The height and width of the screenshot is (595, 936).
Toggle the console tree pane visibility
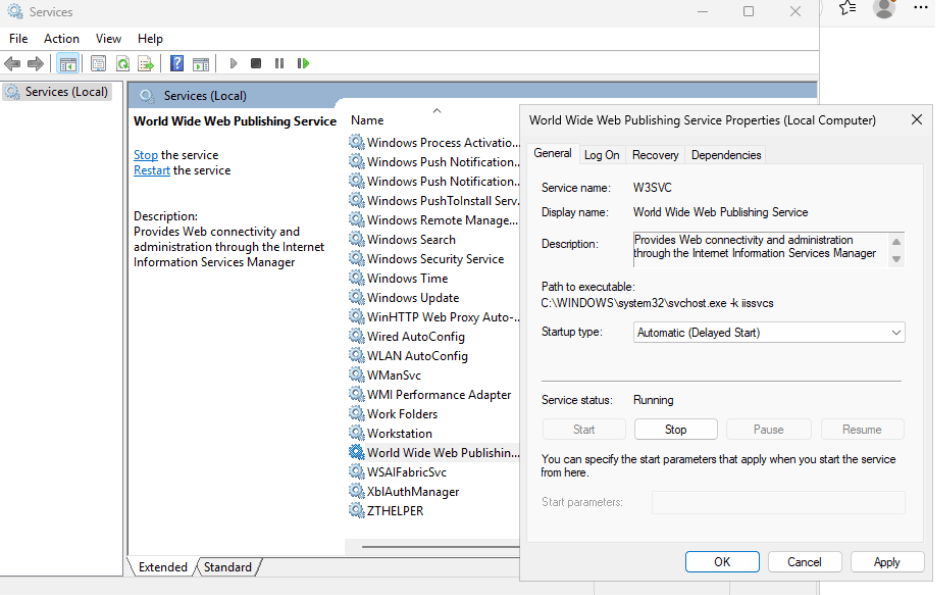67,63
